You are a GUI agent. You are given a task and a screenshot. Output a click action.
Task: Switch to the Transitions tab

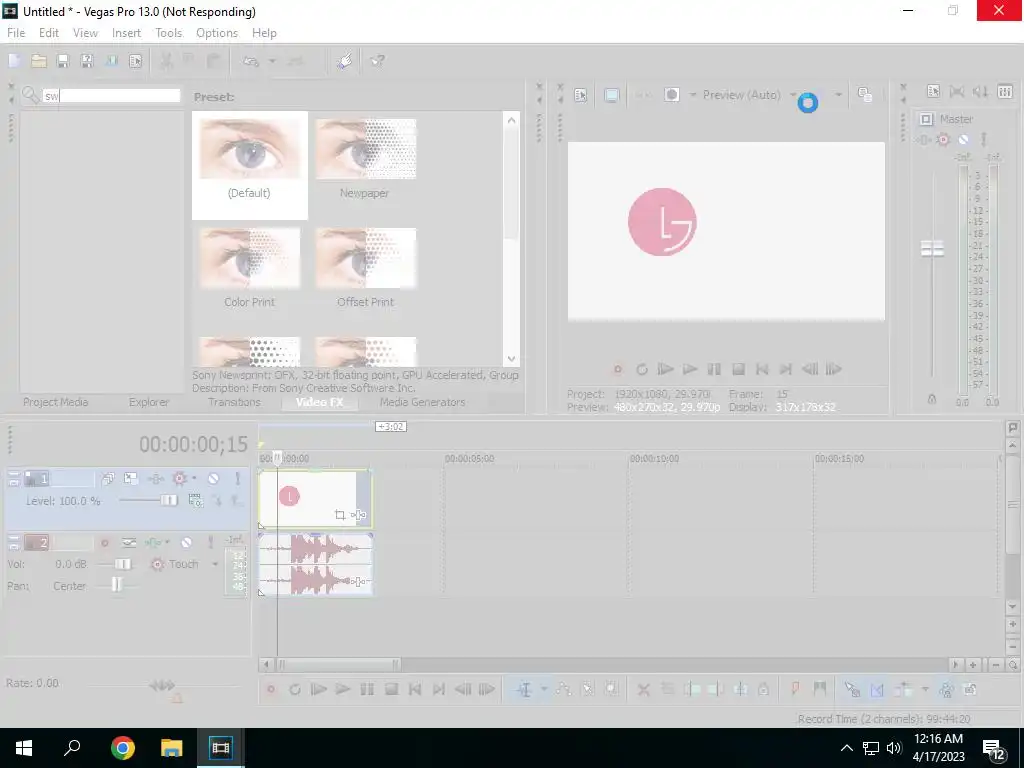coord(234,402)
